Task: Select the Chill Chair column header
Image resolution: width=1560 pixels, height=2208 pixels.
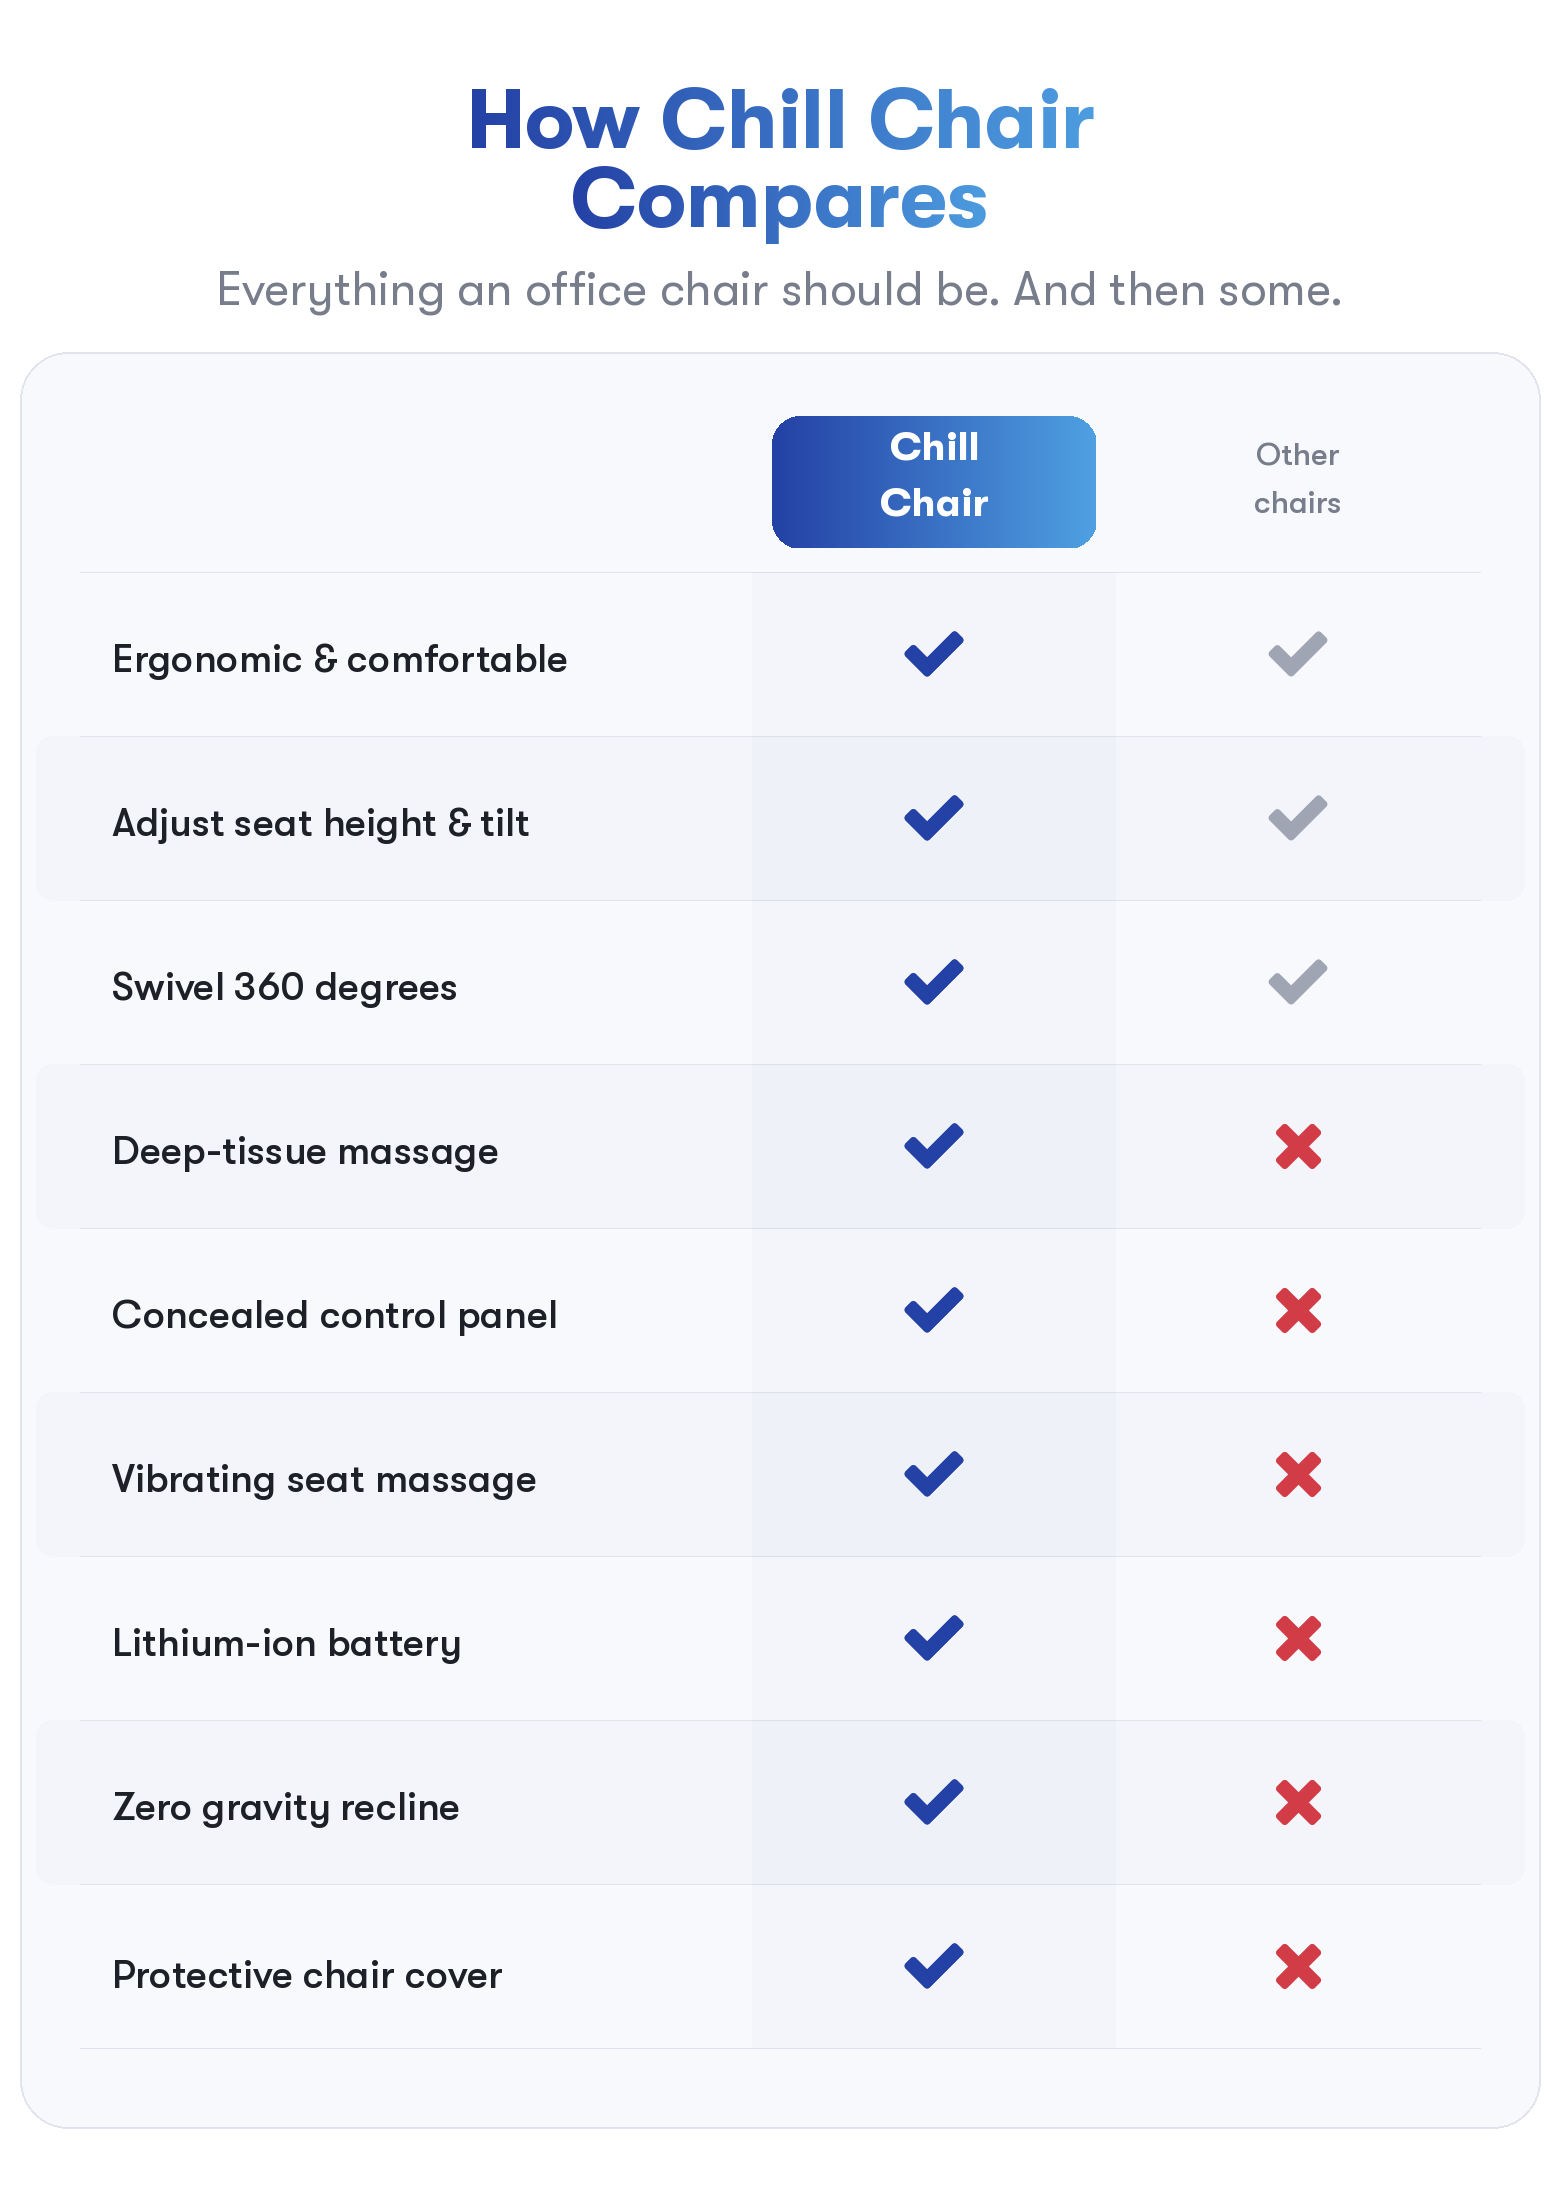Action: 933,481
